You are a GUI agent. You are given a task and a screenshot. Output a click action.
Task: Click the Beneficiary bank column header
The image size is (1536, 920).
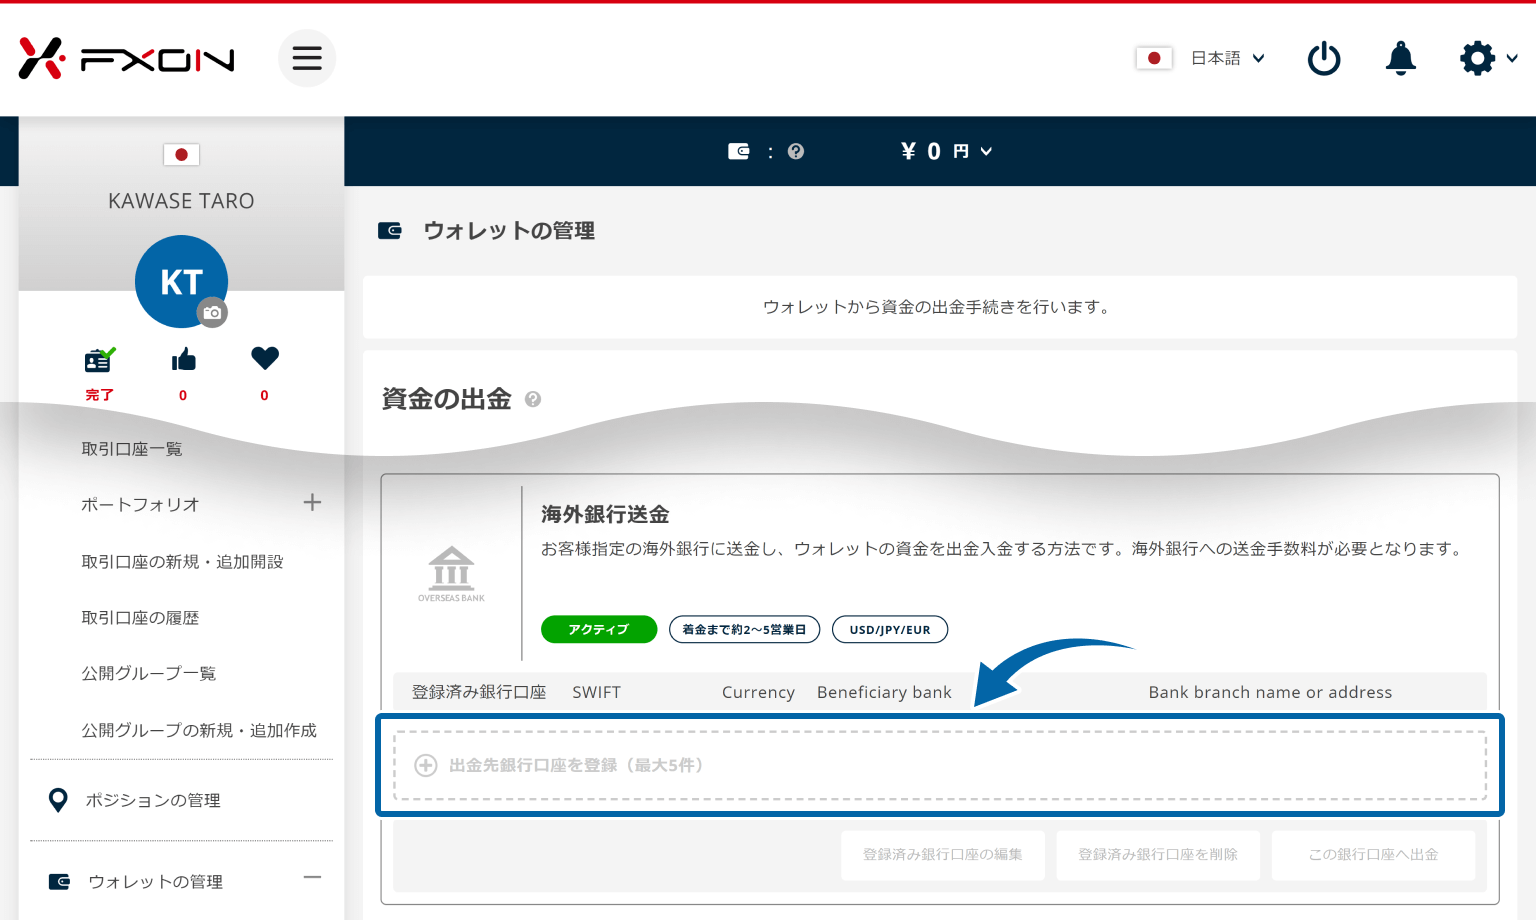click(x=884, y=692)
